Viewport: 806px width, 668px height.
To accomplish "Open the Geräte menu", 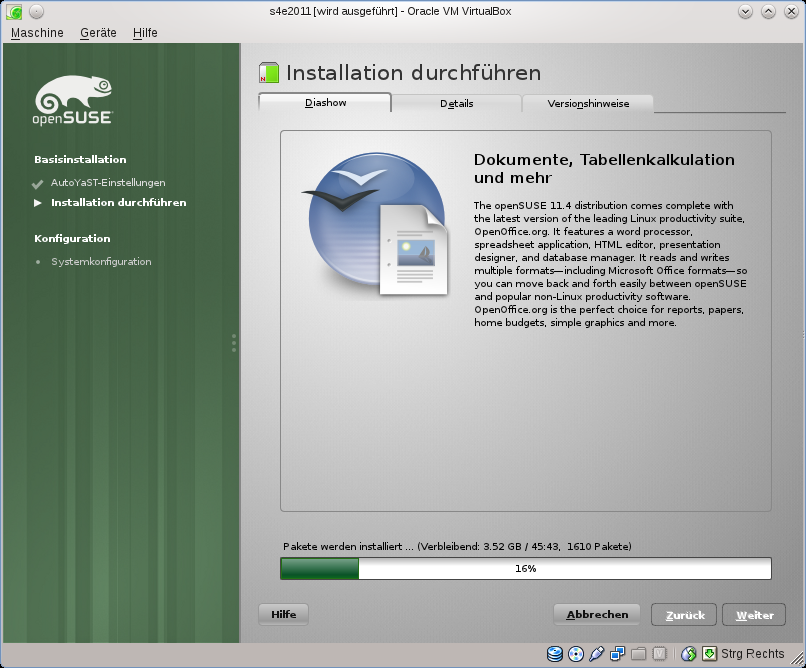I will point(98,33).
